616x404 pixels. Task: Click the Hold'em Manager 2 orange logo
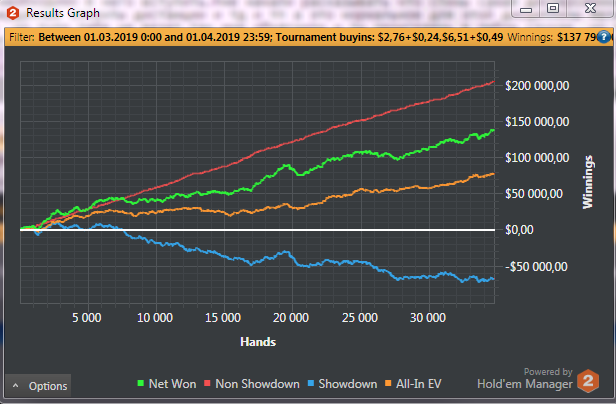coord(588,380)
